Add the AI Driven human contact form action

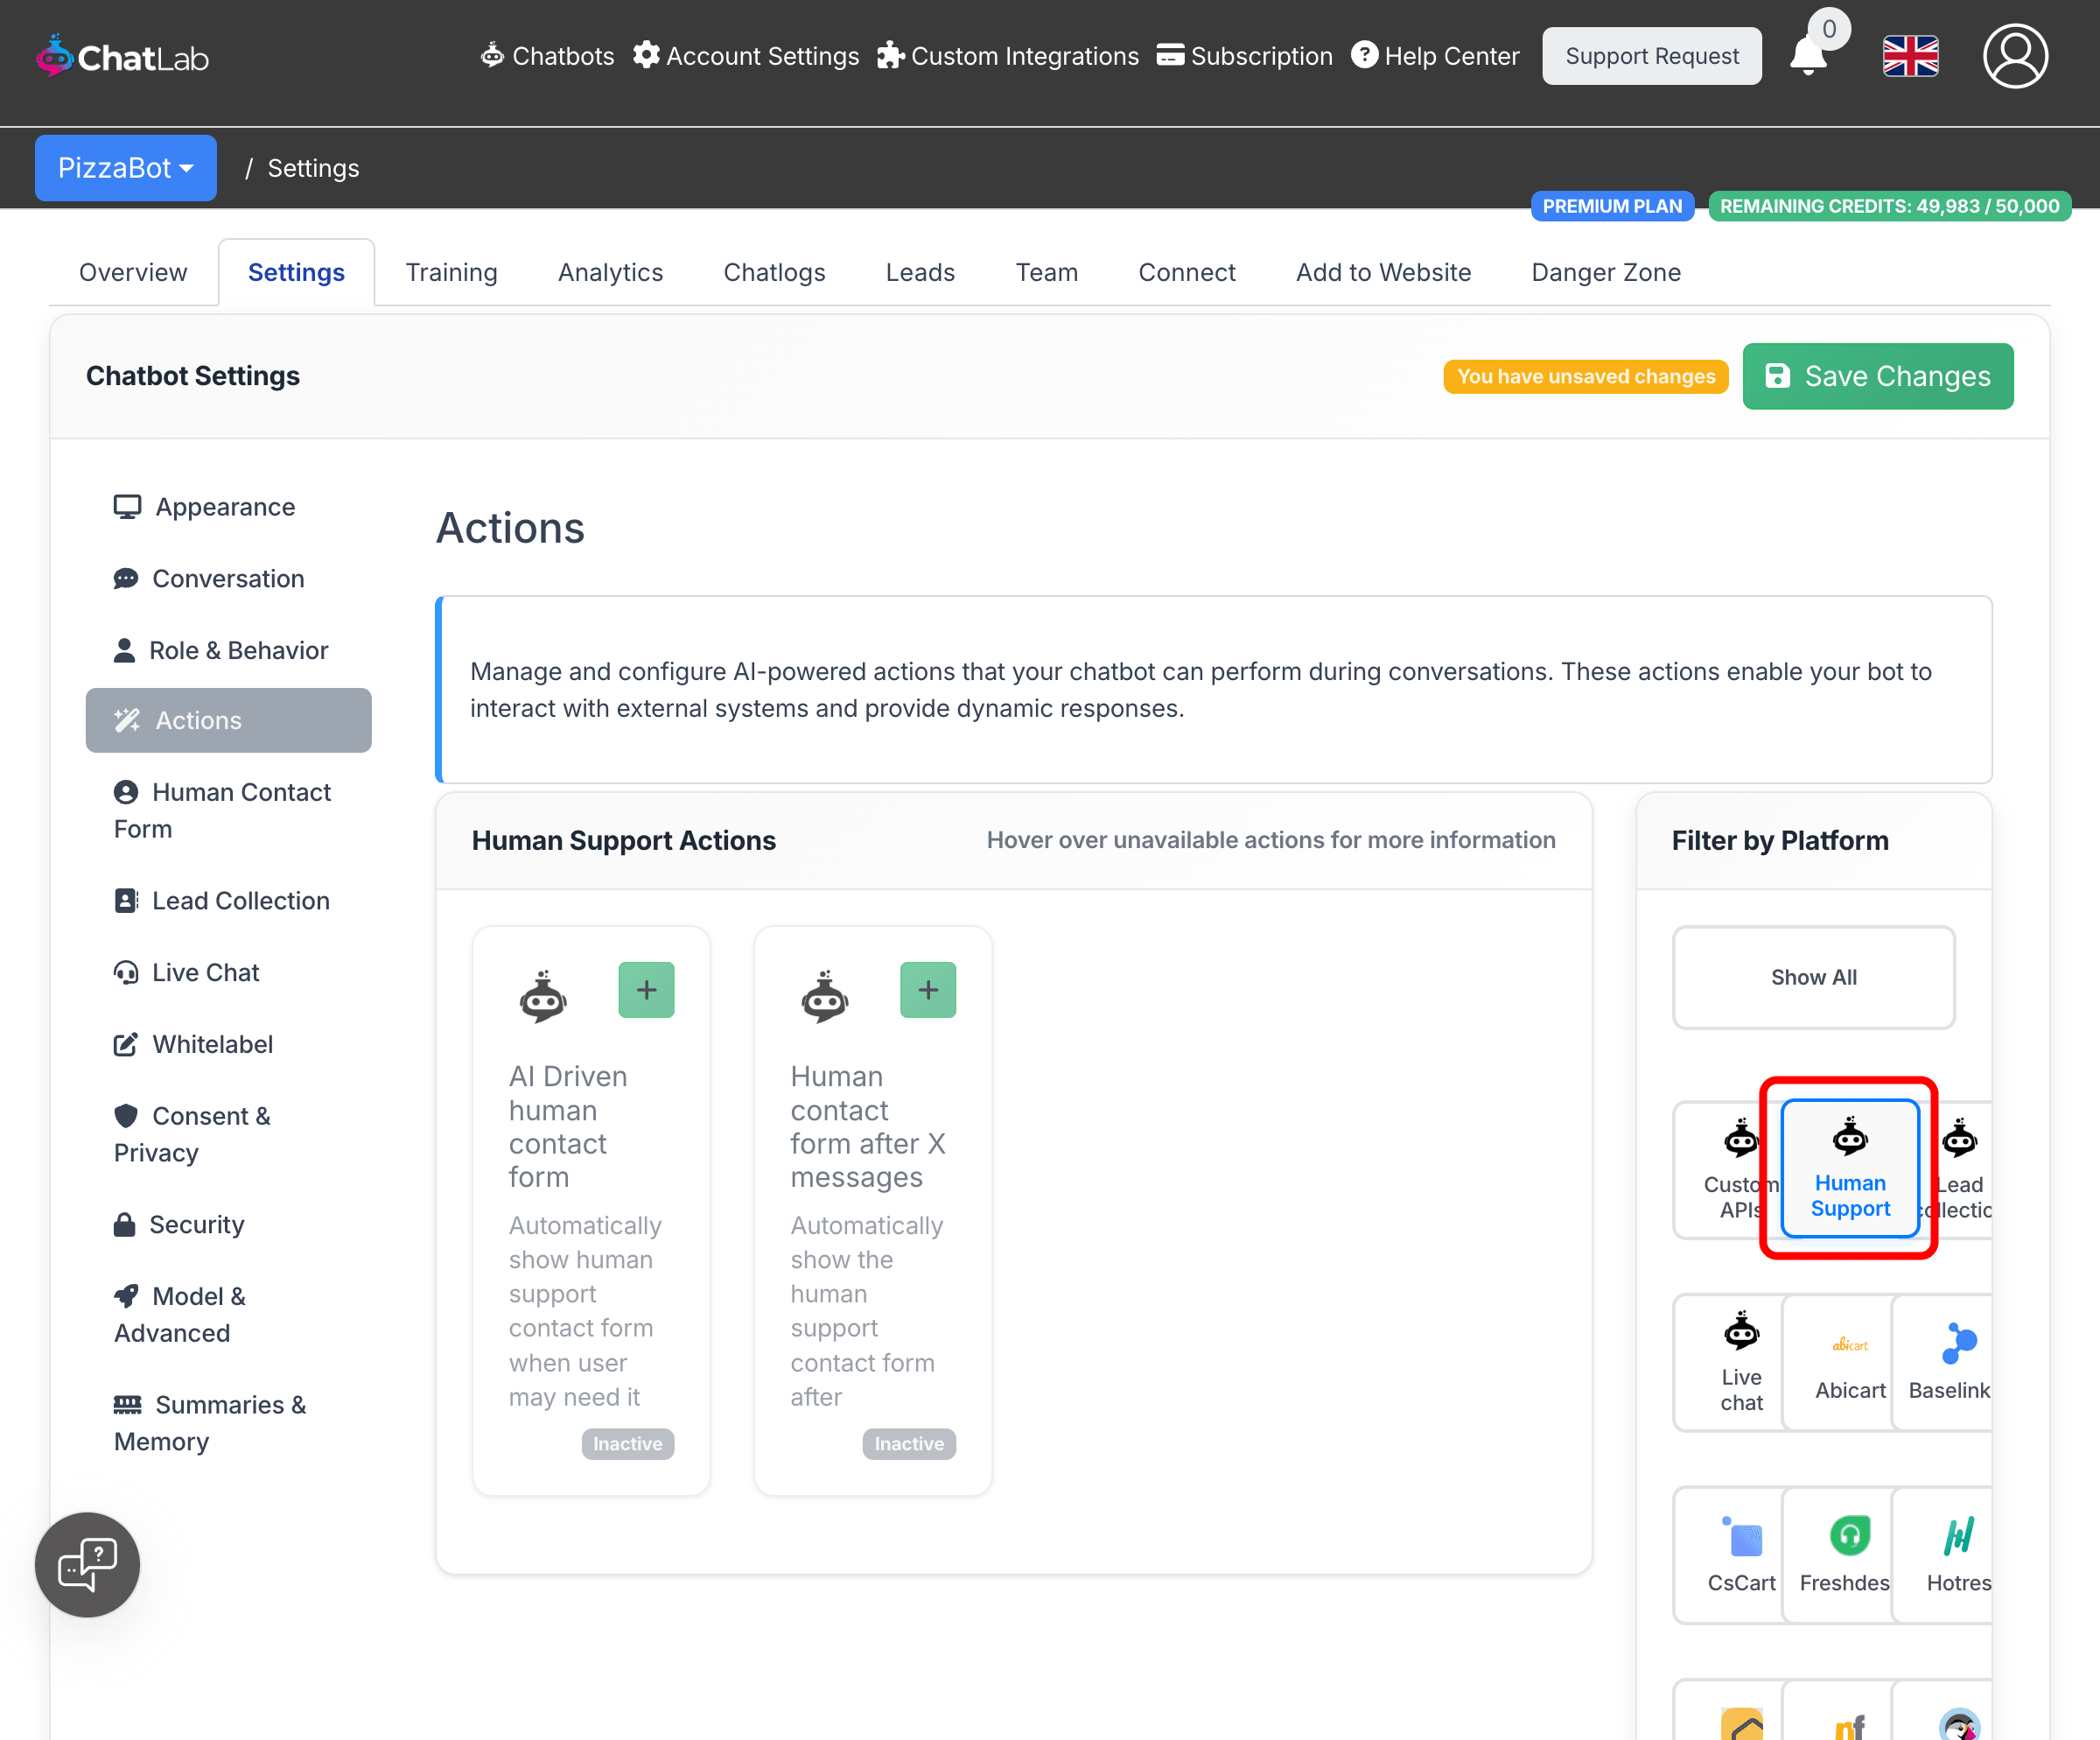pos(646,990)
